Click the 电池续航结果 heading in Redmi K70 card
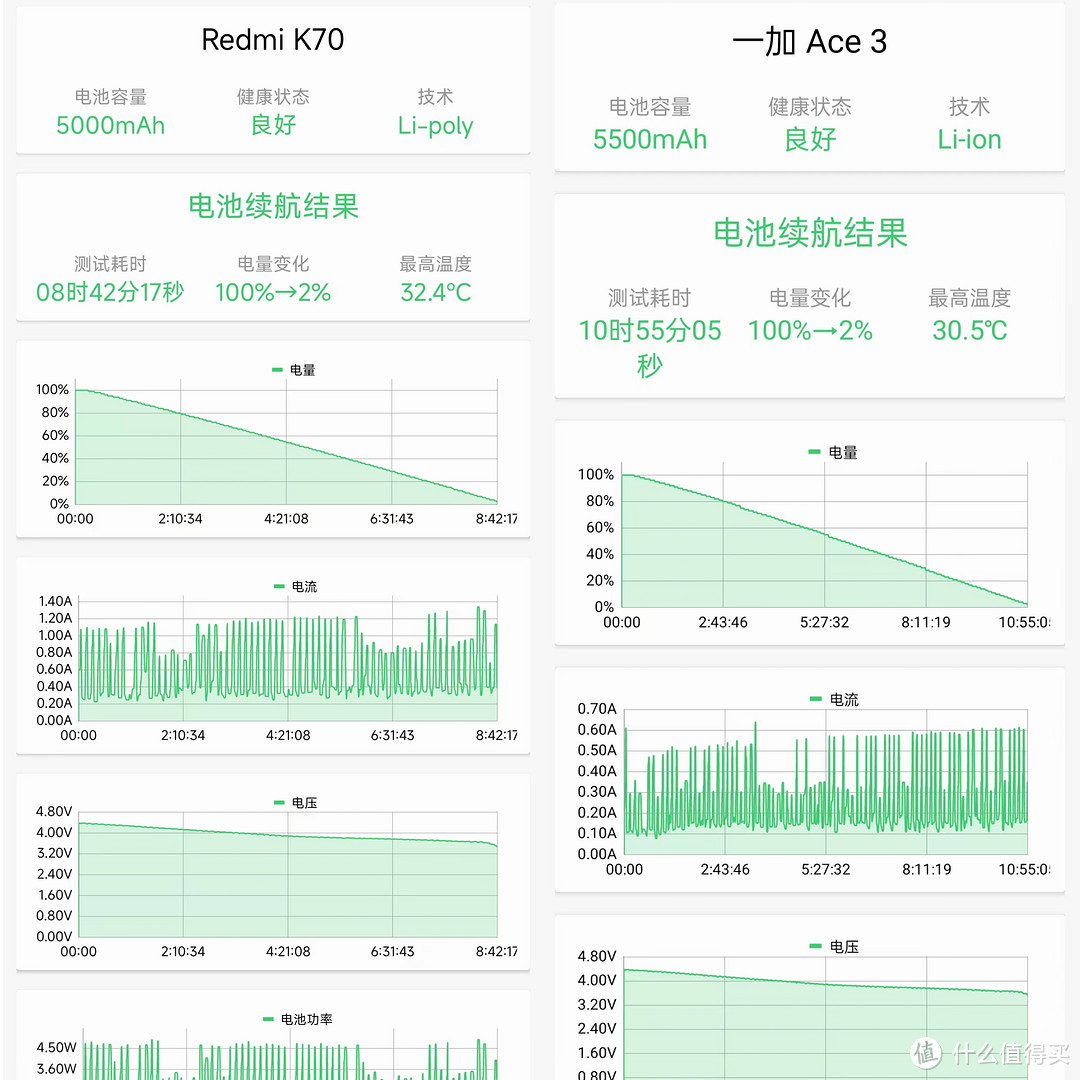The height and width of the screenshot is (1080, 1080). click(273, 206)
